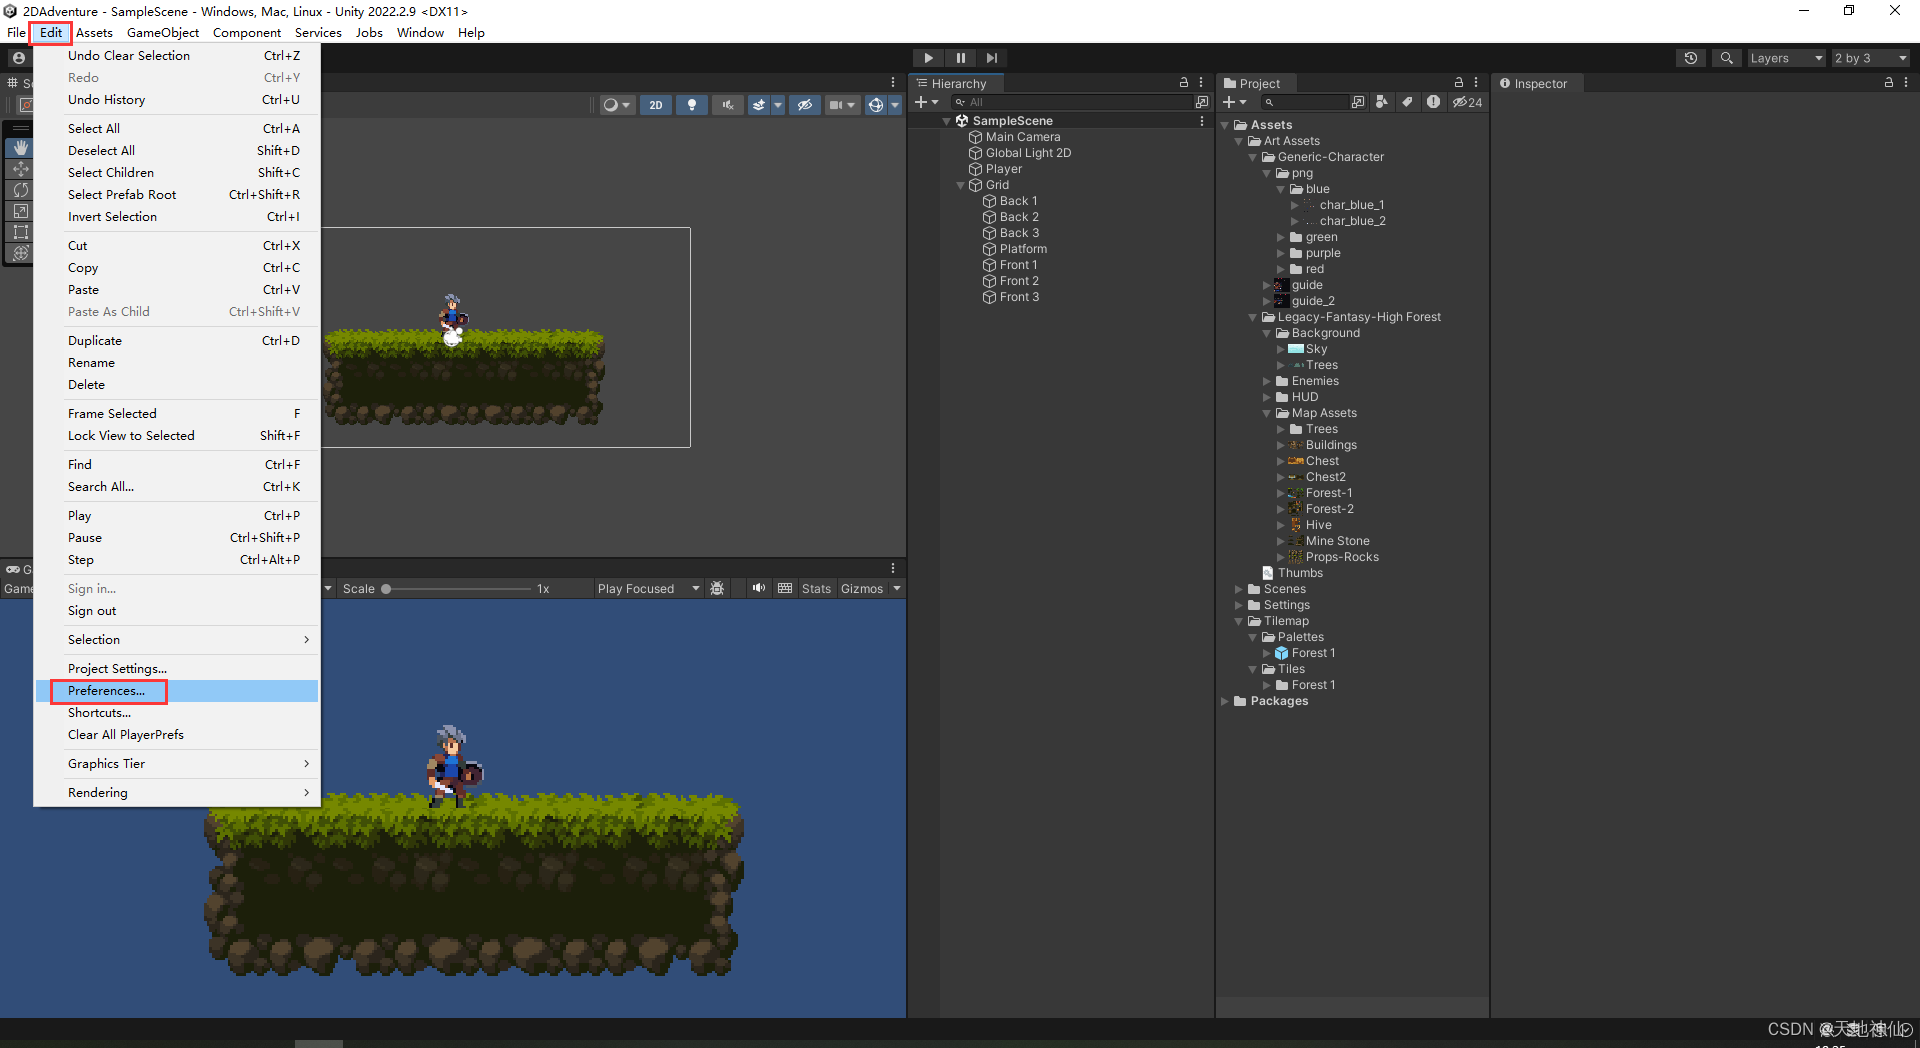
Task: Lock the Inspector panel
Action: point(1889,83)
